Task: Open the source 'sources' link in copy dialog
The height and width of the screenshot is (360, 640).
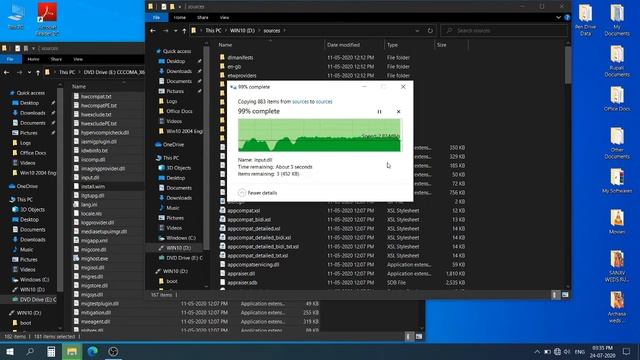Action: pos(300,102)
